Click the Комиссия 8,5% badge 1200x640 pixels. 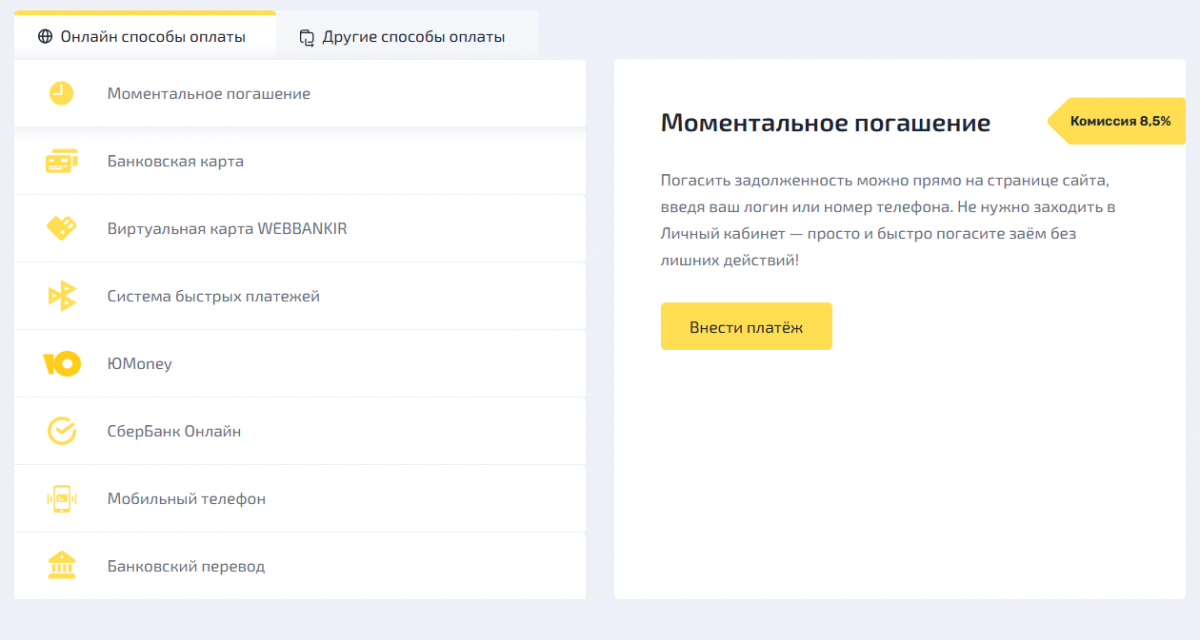1119,121
